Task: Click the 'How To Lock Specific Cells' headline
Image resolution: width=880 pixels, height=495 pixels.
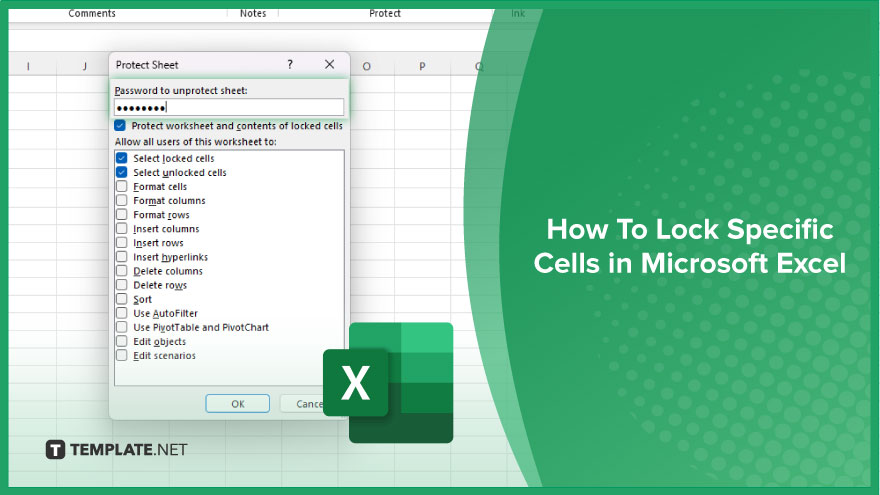Action: tap(690, 246)
